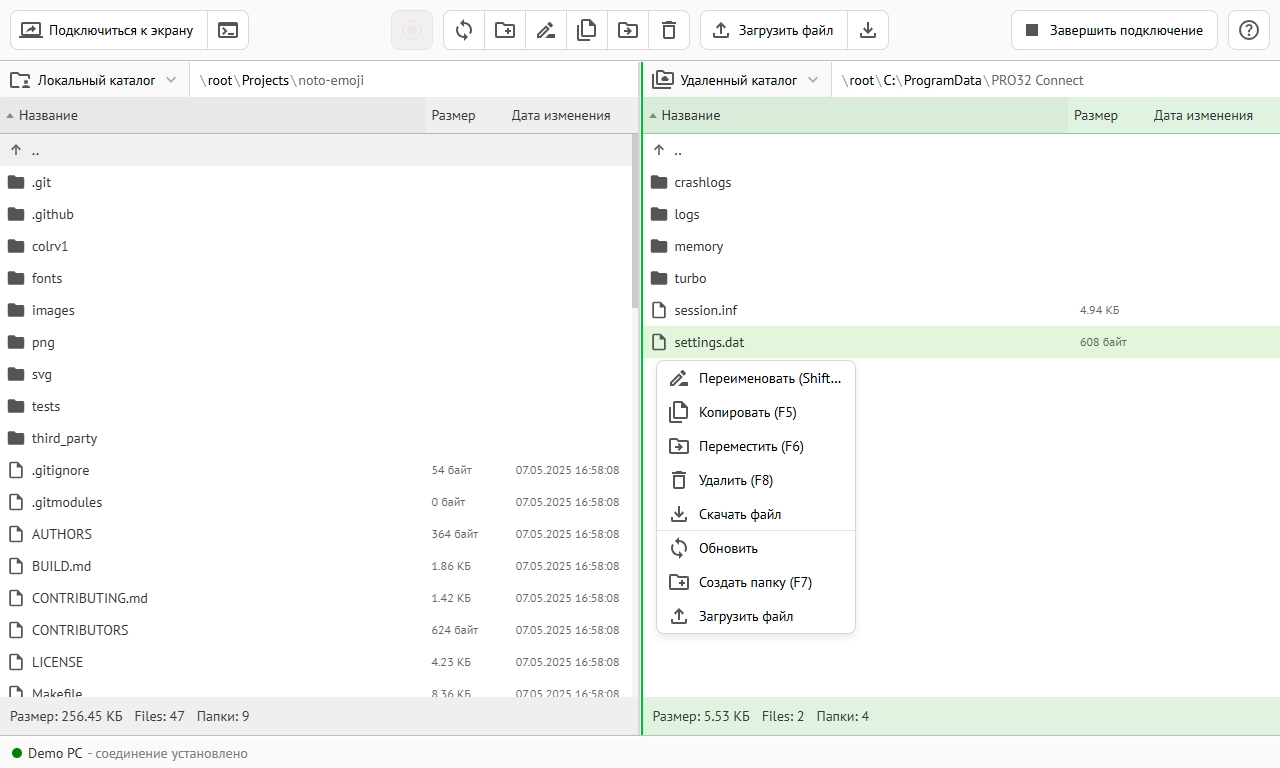Screen dimensions: 1280x768
Task: Select the remote turbo folder
Action: coord(961,278)
